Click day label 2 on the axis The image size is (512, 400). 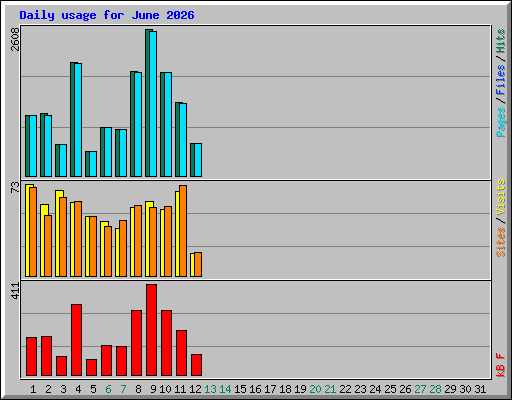[48, 389]
